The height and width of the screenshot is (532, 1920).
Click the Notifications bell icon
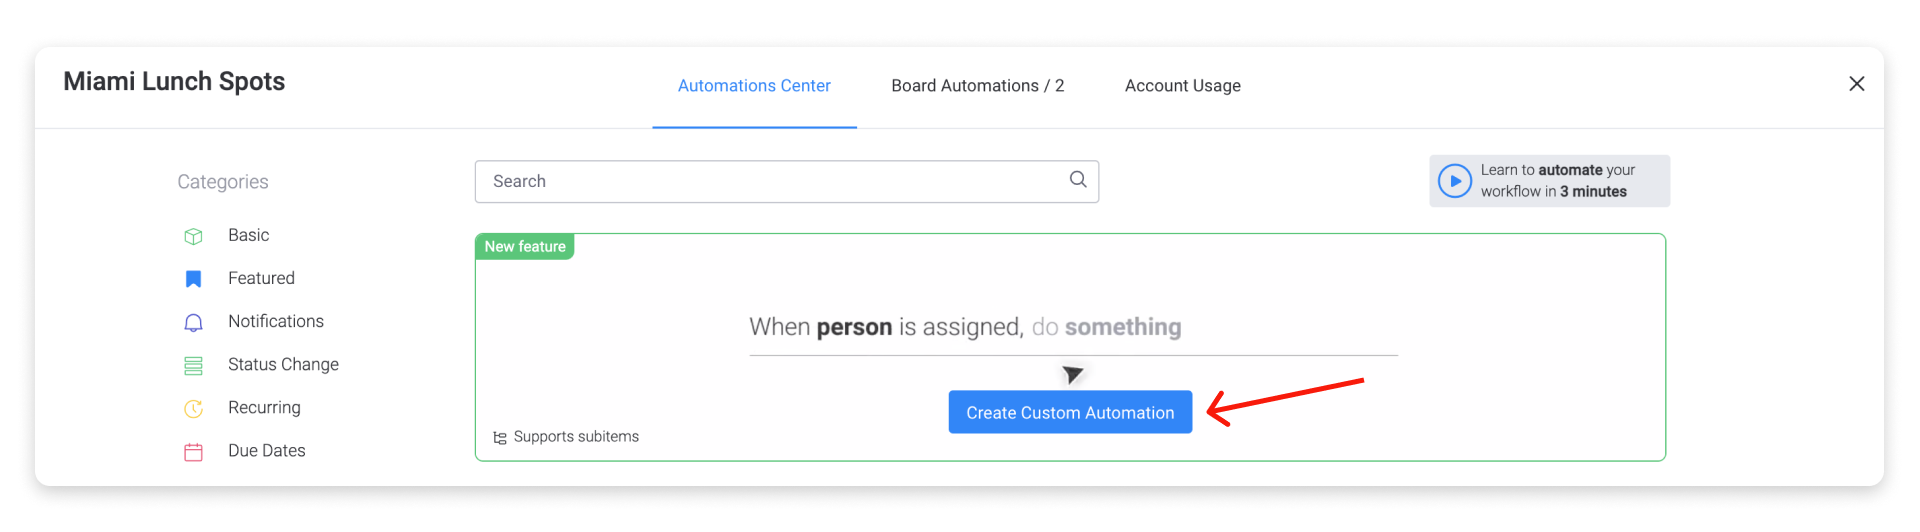[x=193, y=322]
